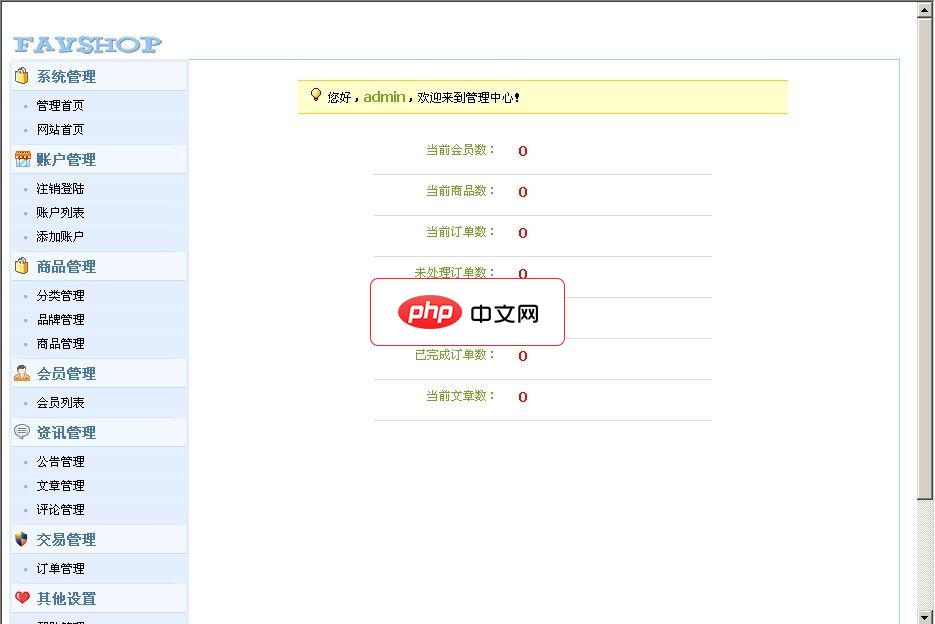935x624 pixels.
Task: Open 网站首页 link
Action: (61, 129)
